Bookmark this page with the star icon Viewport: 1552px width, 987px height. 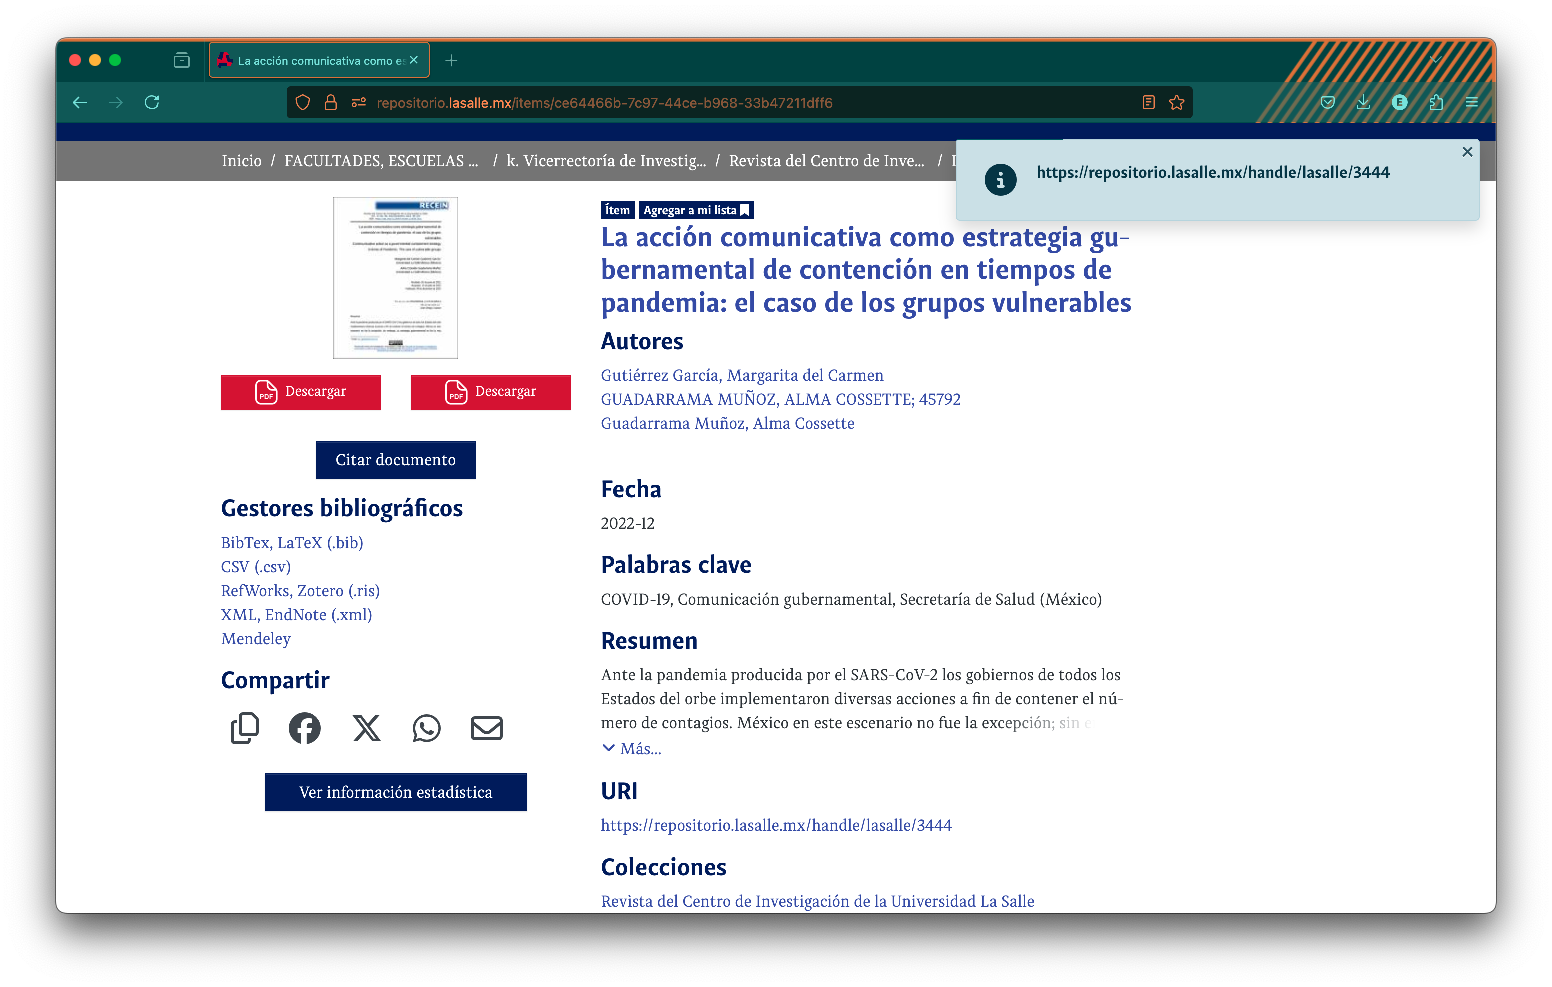(x=1177, y=102)
